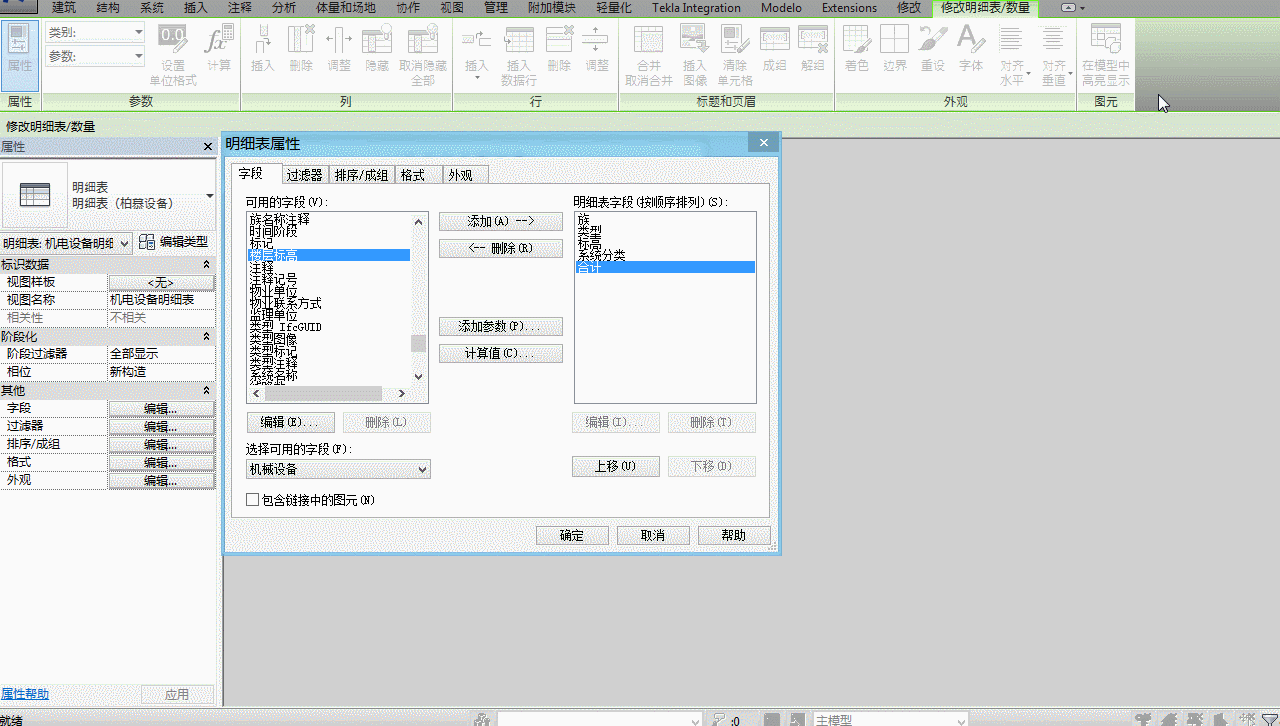Image resolution: width=1280 pixels, height=726 pixels.
Task: Click vertical scrollbar thumb in available fields
Action: pyautogui.click(x=418, y=342)
